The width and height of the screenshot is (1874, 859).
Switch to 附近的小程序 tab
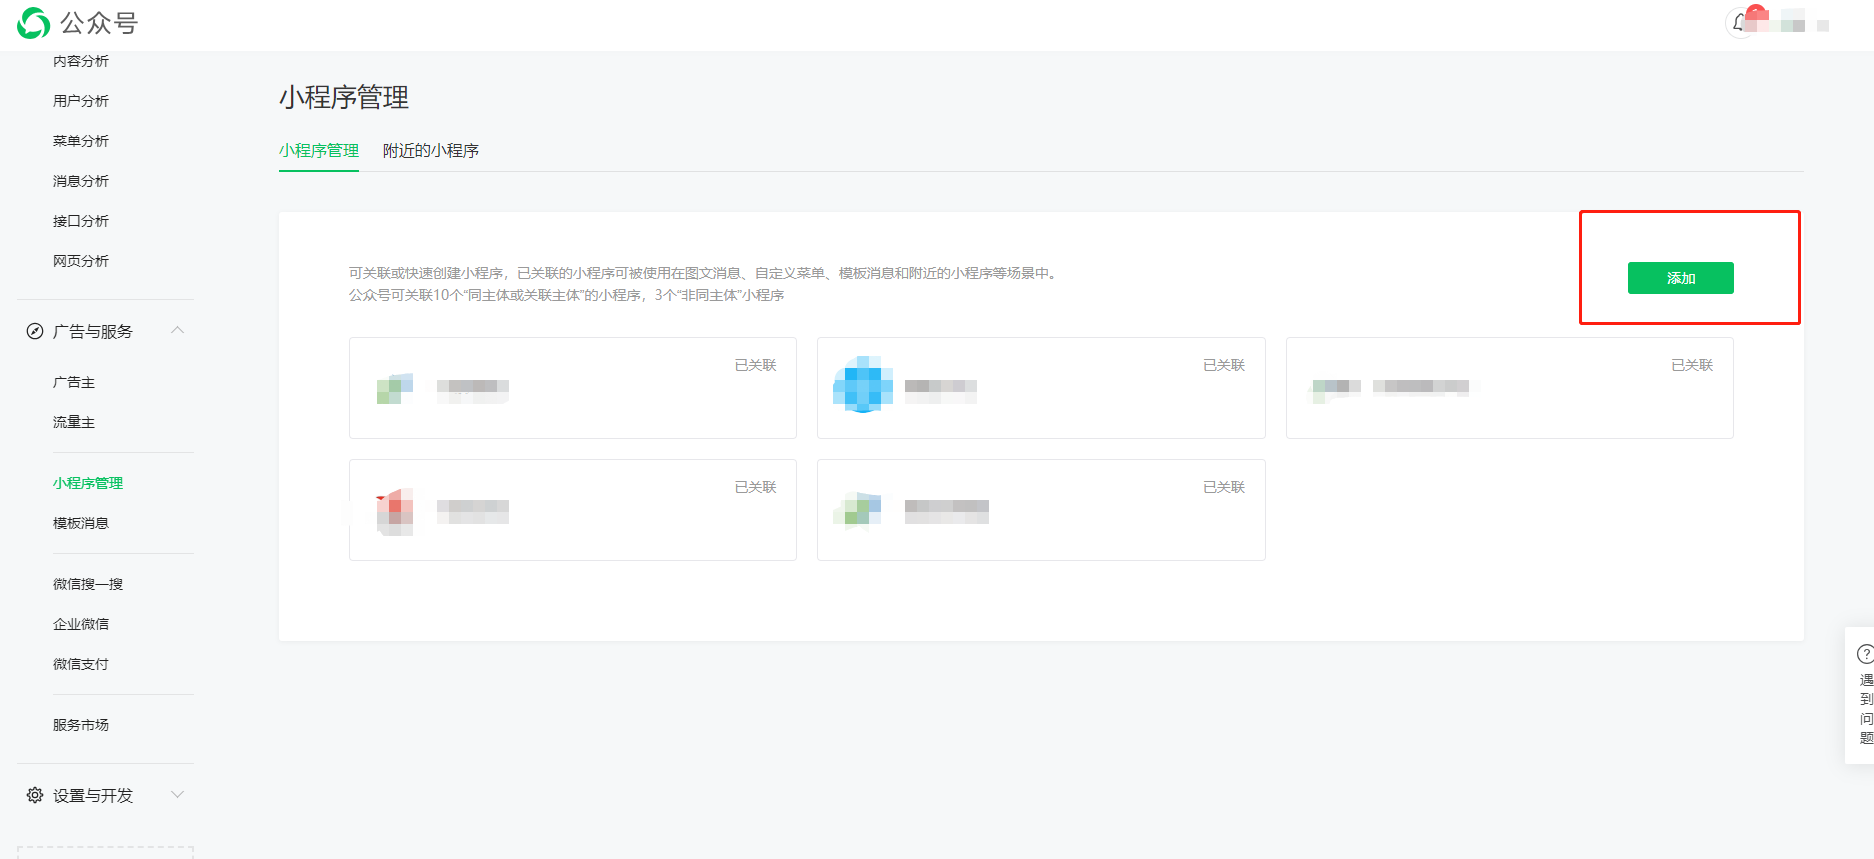[x=431, y=151]
